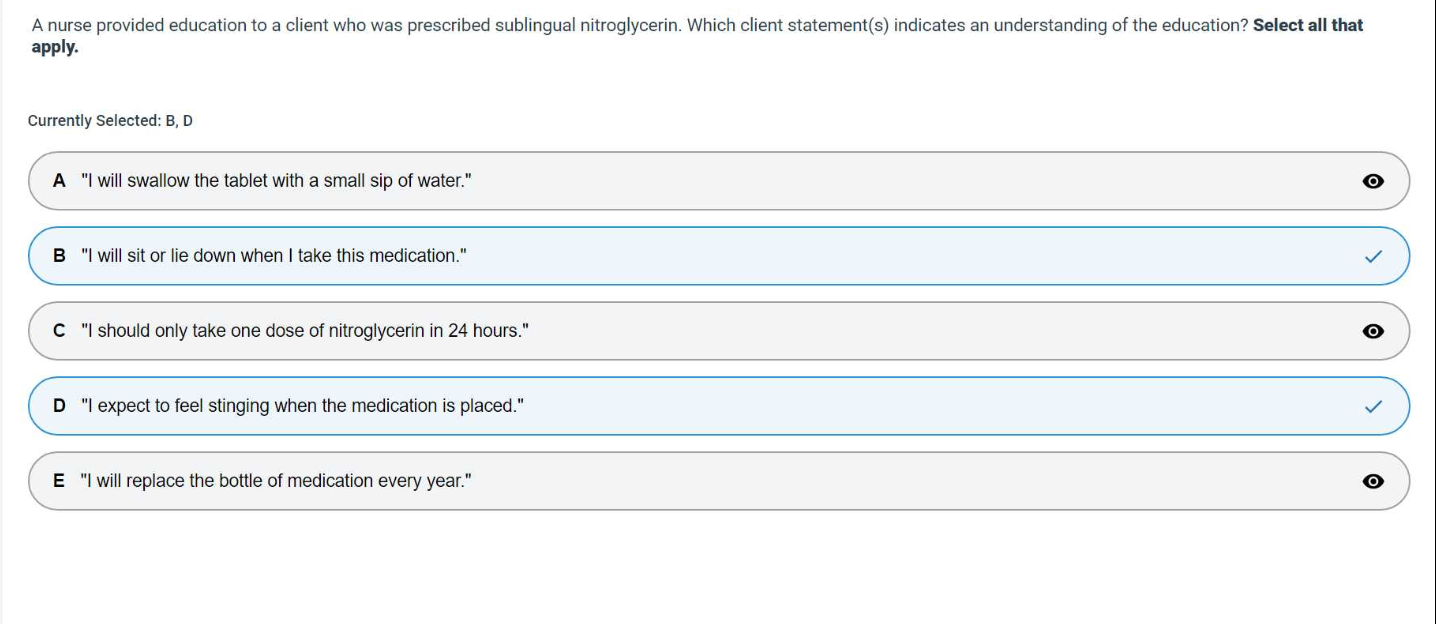Click the bold letter E label
This screenshot has height=624, width=1436.
[59, 481]
